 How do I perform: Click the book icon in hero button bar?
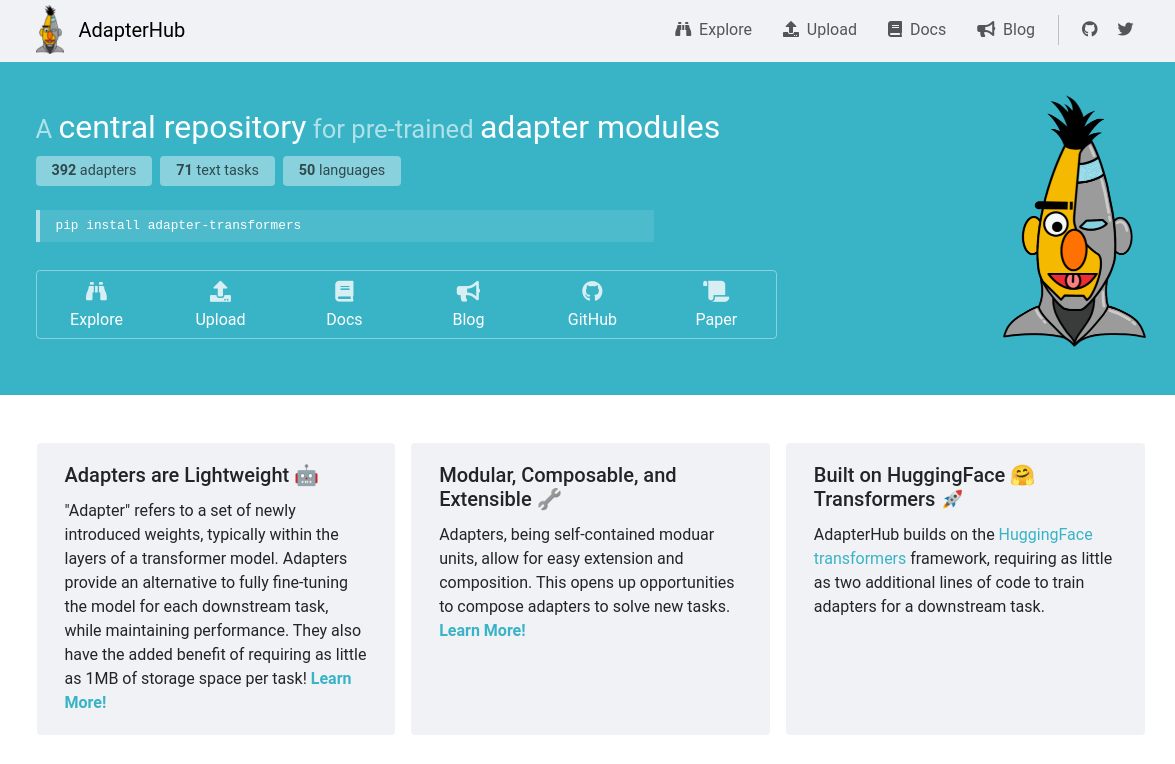(x=344, y=291)
